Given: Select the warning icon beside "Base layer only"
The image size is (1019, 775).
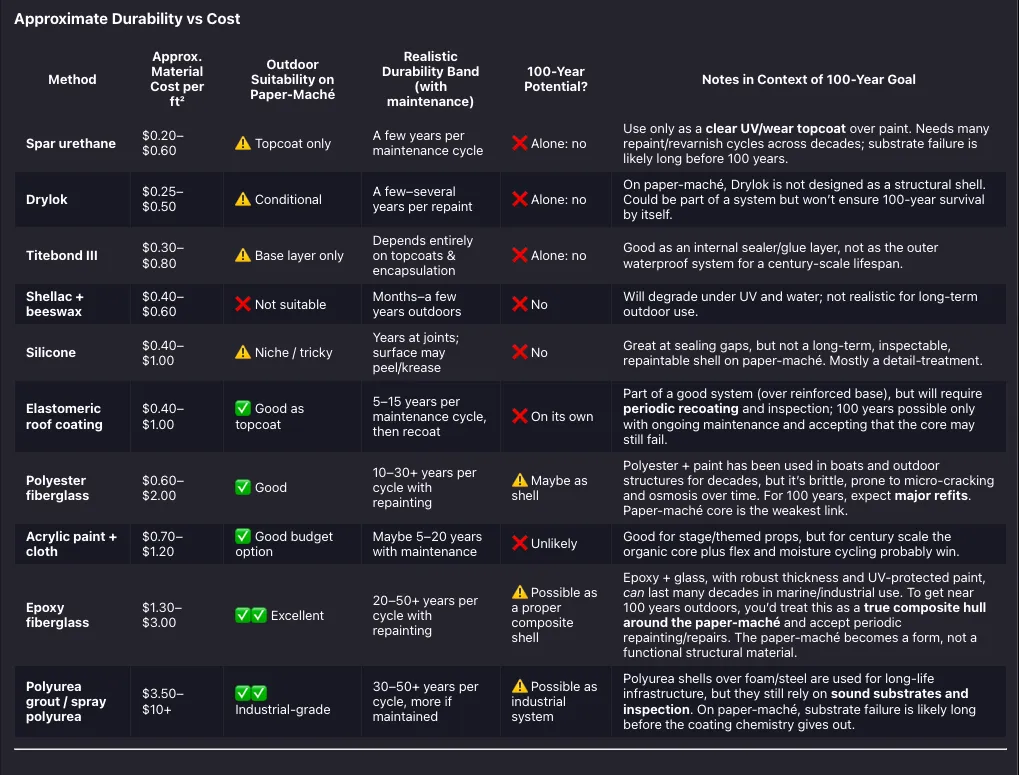Looking at the screenshot, I should [243, 256].
